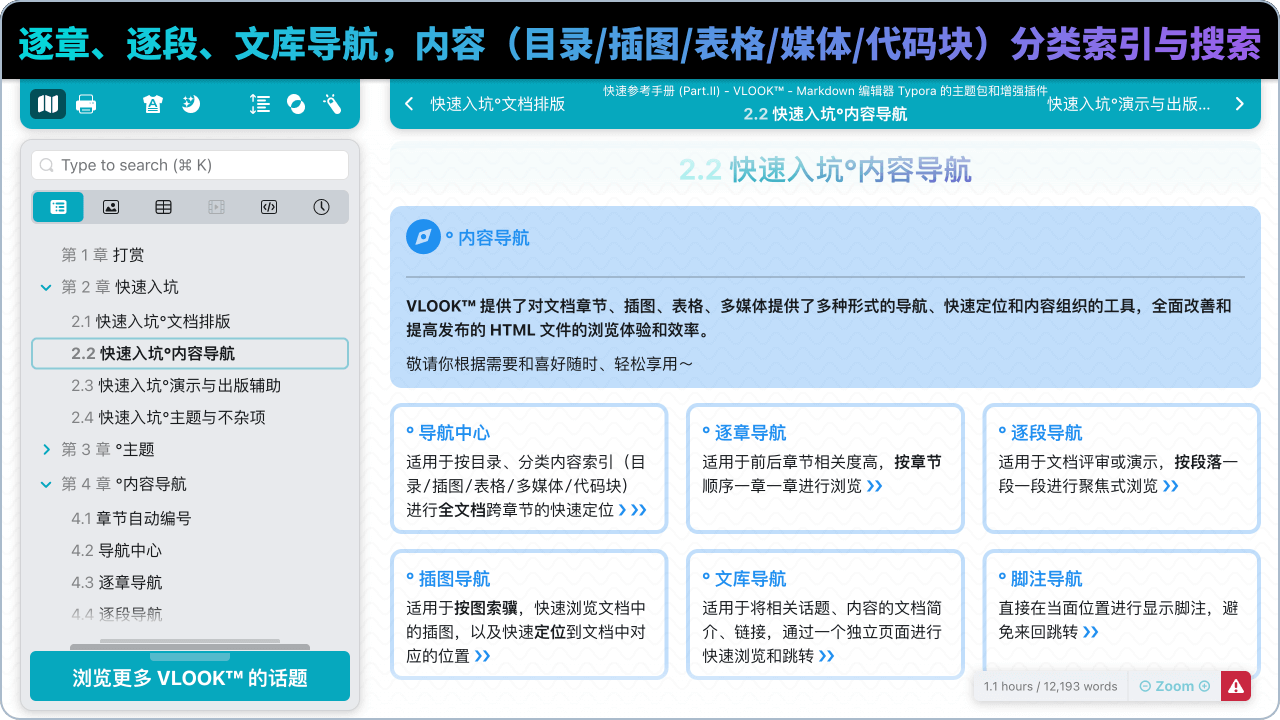Click the 脚注导航 card heading
Viewport: 1280px width, 720px height.
pos(1041,579)
